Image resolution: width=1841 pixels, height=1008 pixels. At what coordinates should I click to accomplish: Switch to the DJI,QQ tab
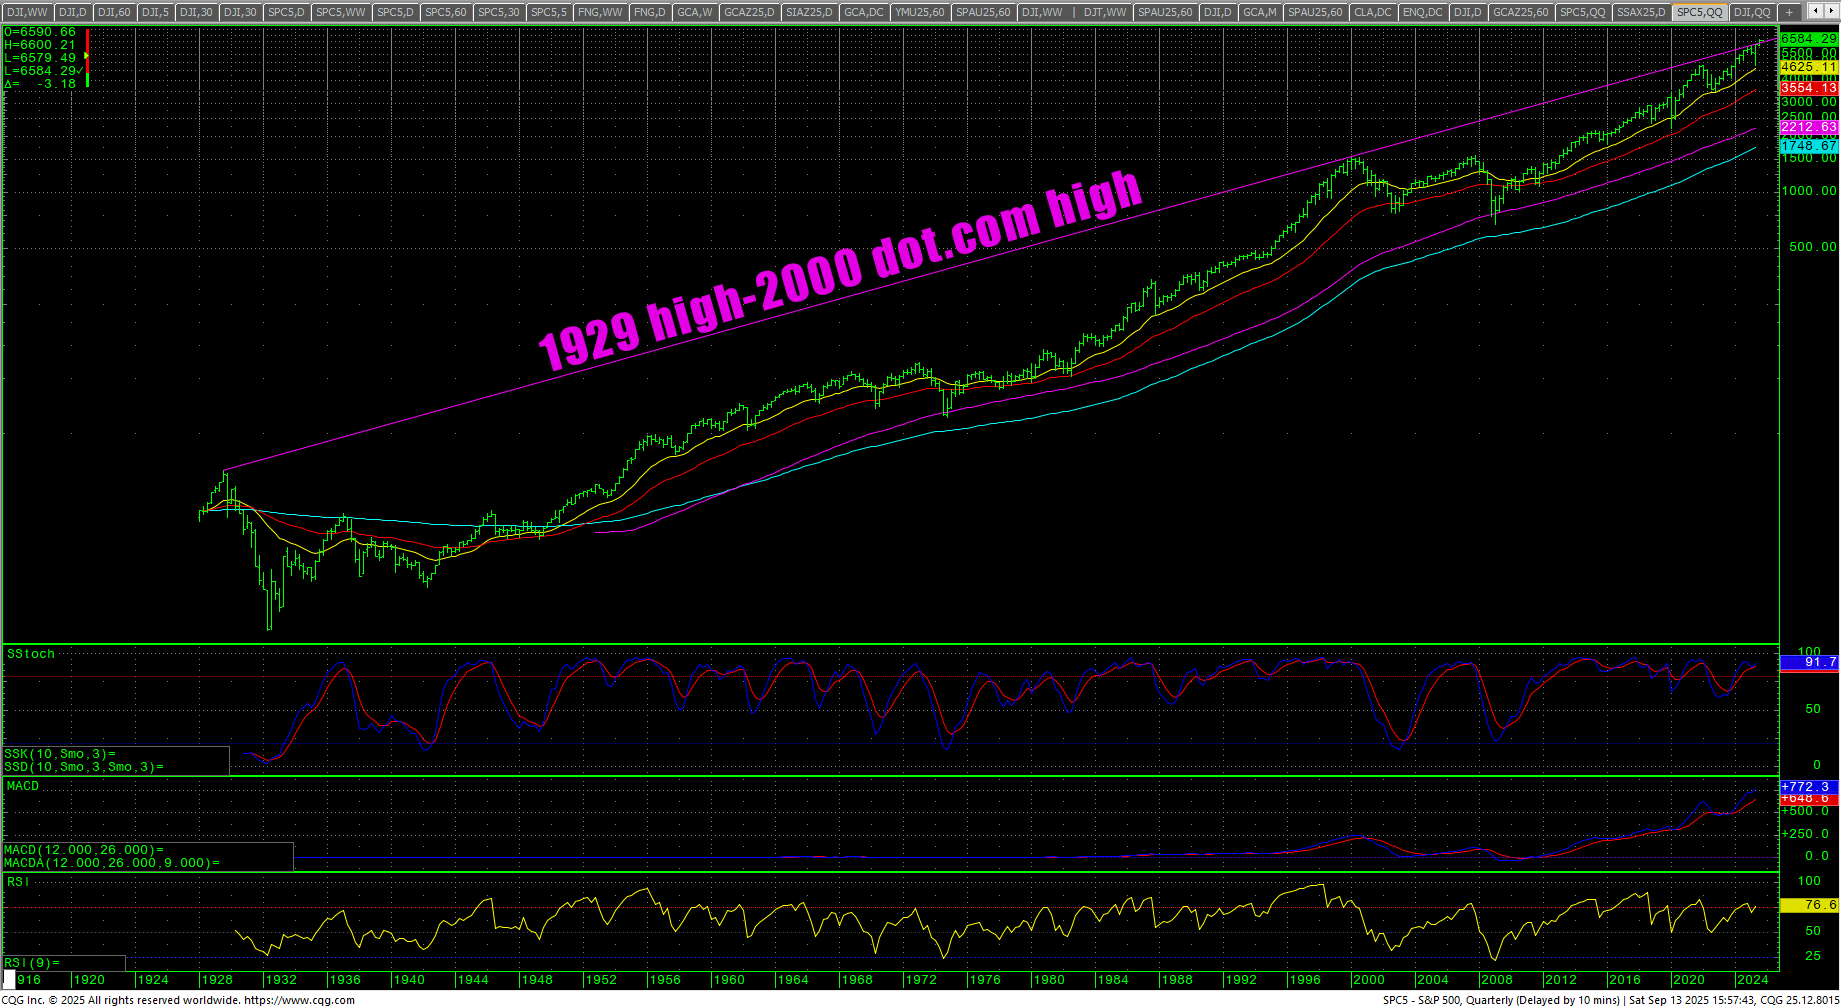point(1751,12)
